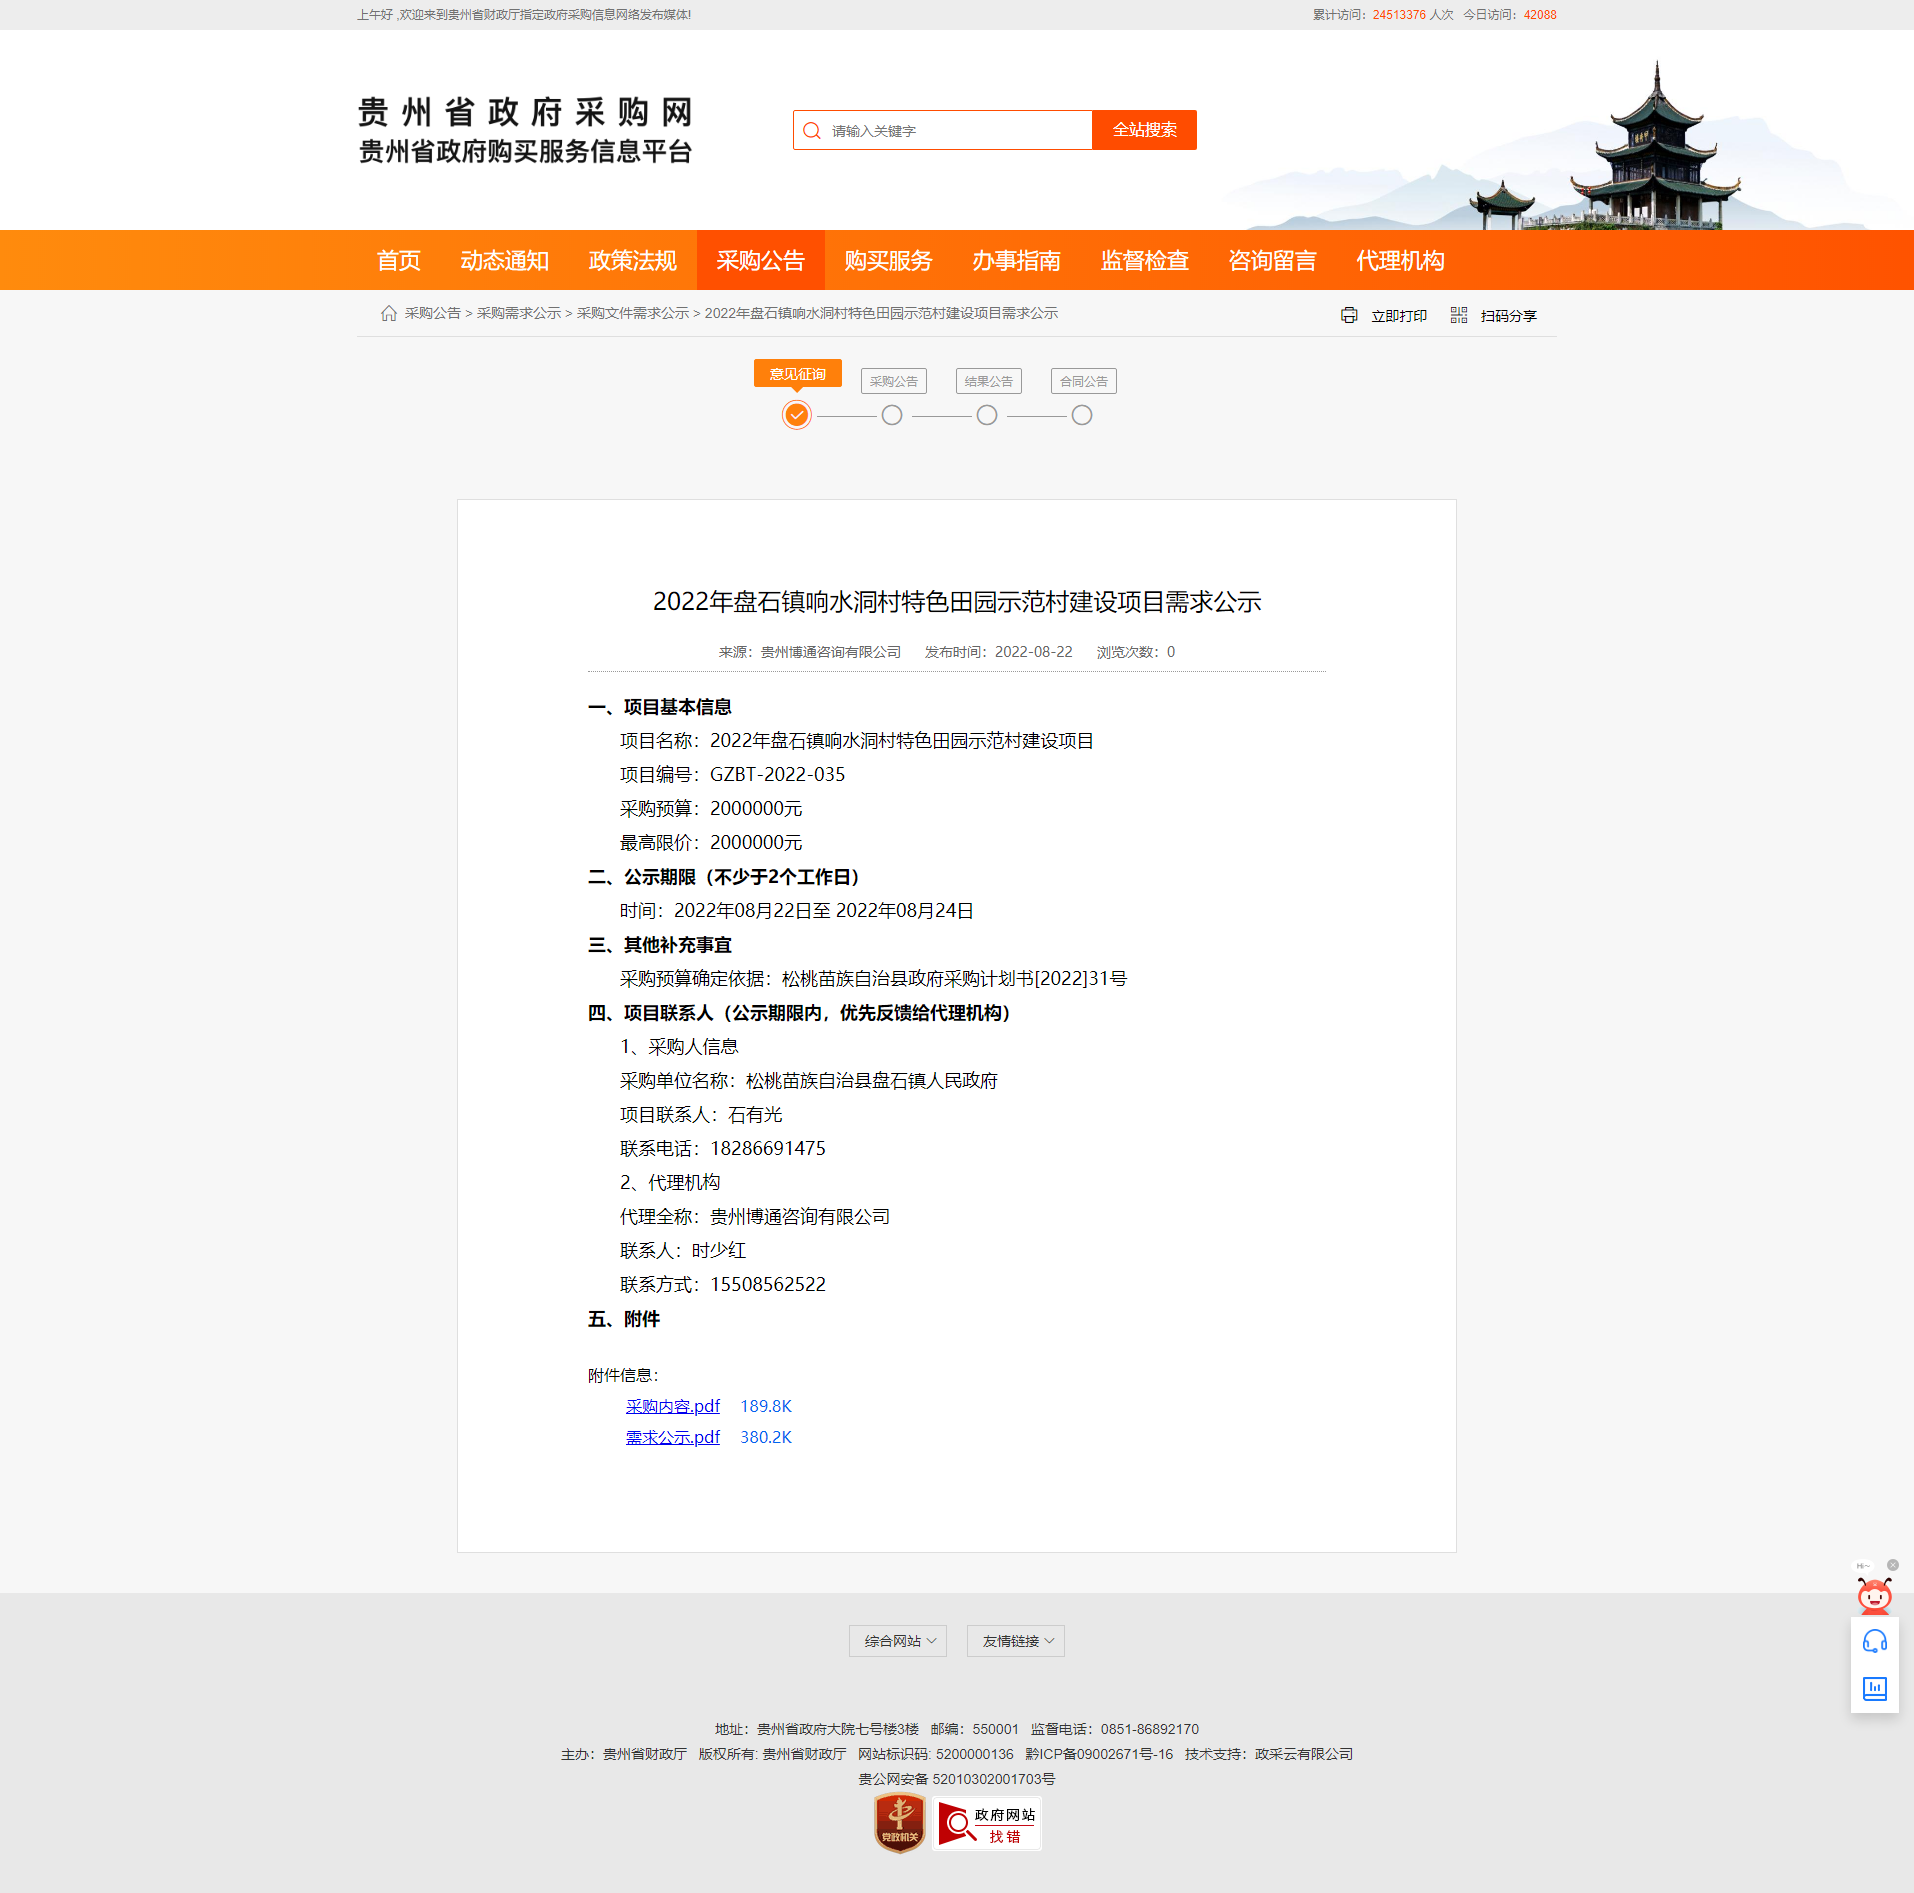Click the printer icon

(1349, 316)
